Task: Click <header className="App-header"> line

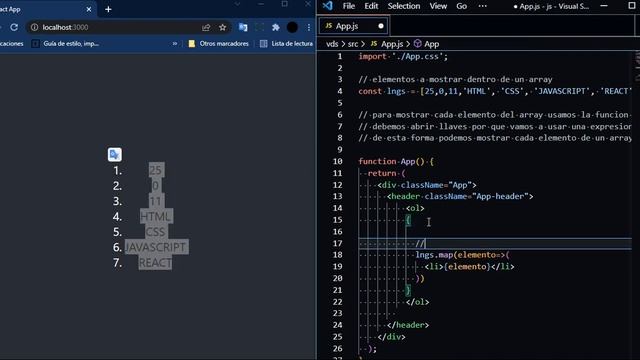Action: [x=460, y=196]
